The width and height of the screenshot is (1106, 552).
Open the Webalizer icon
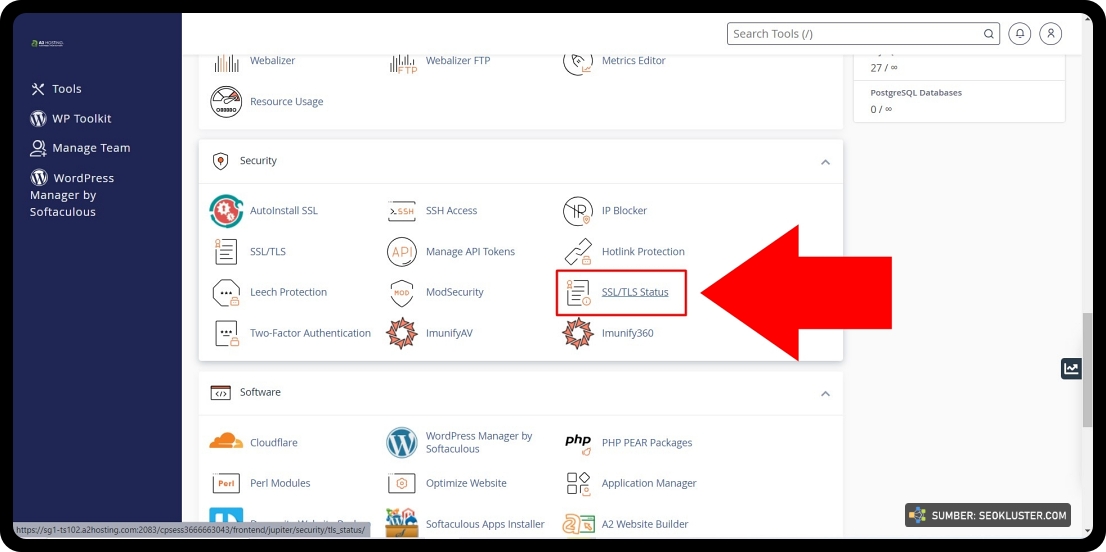(226, 62)
